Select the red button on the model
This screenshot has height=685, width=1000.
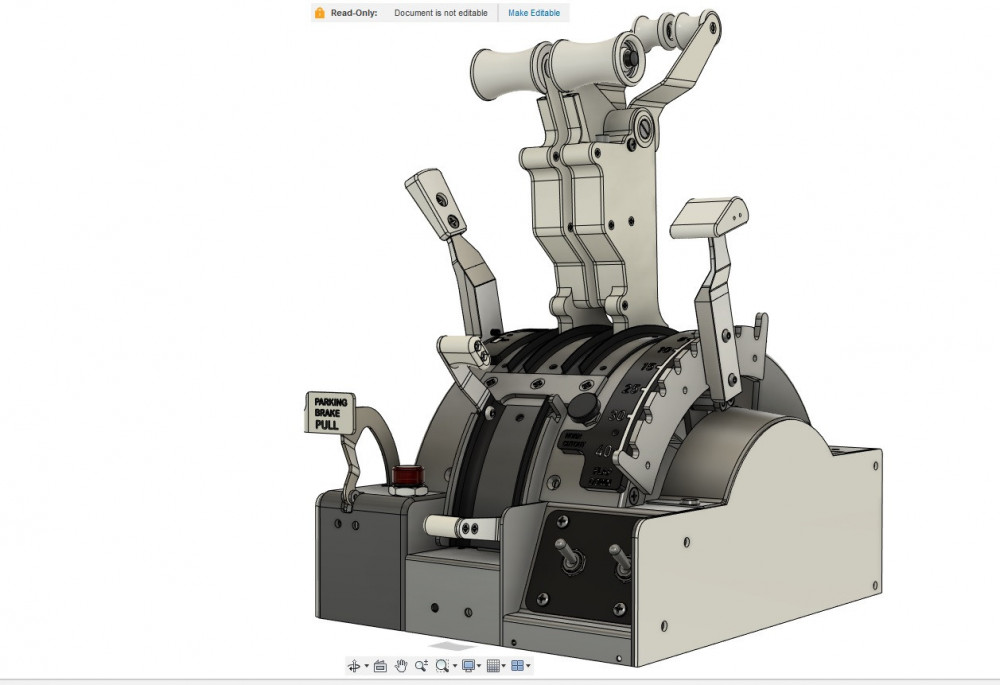tap(406, 474)
